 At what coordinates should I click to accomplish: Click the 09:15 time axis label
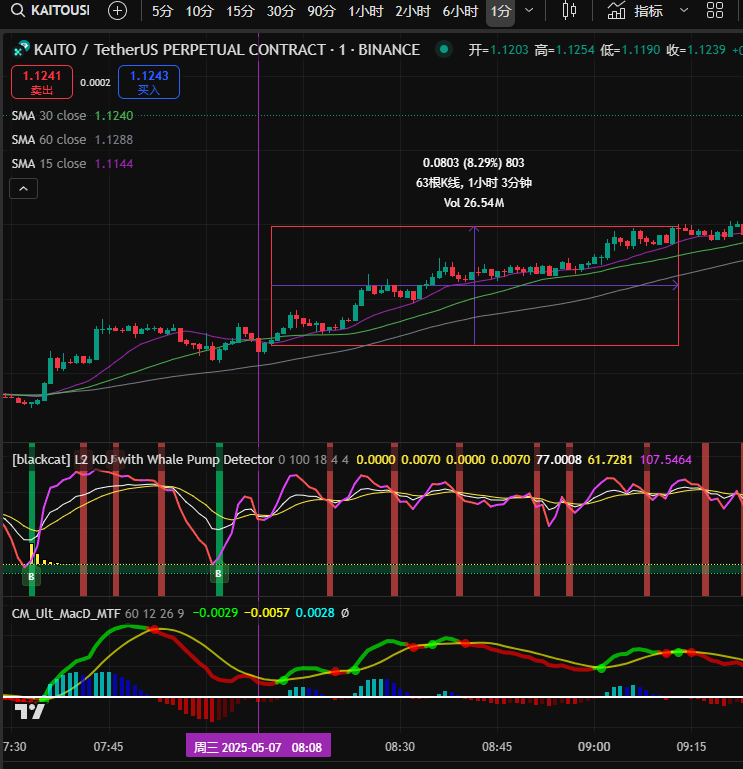pyautogui.click(x=692, y=747)
